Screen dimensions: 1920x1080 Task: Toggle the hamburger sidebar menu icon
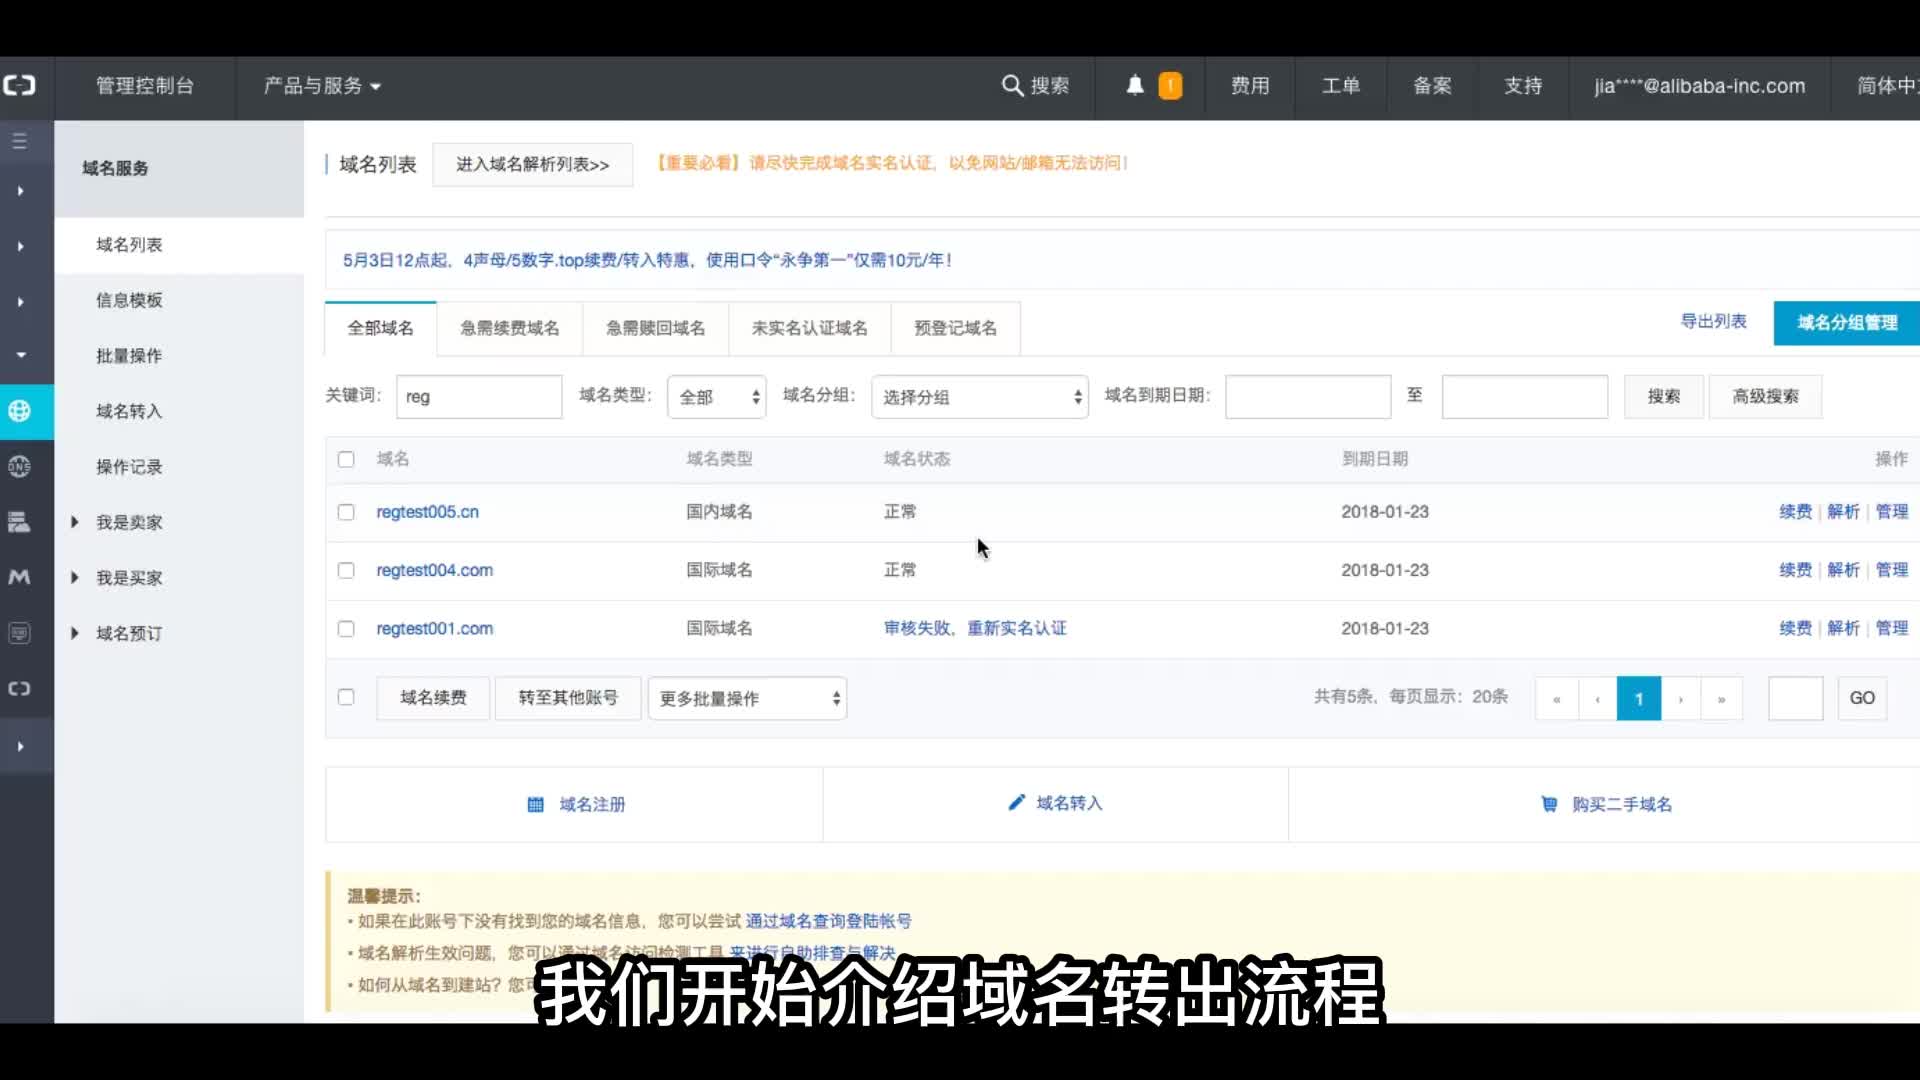(x=19, y=141)
